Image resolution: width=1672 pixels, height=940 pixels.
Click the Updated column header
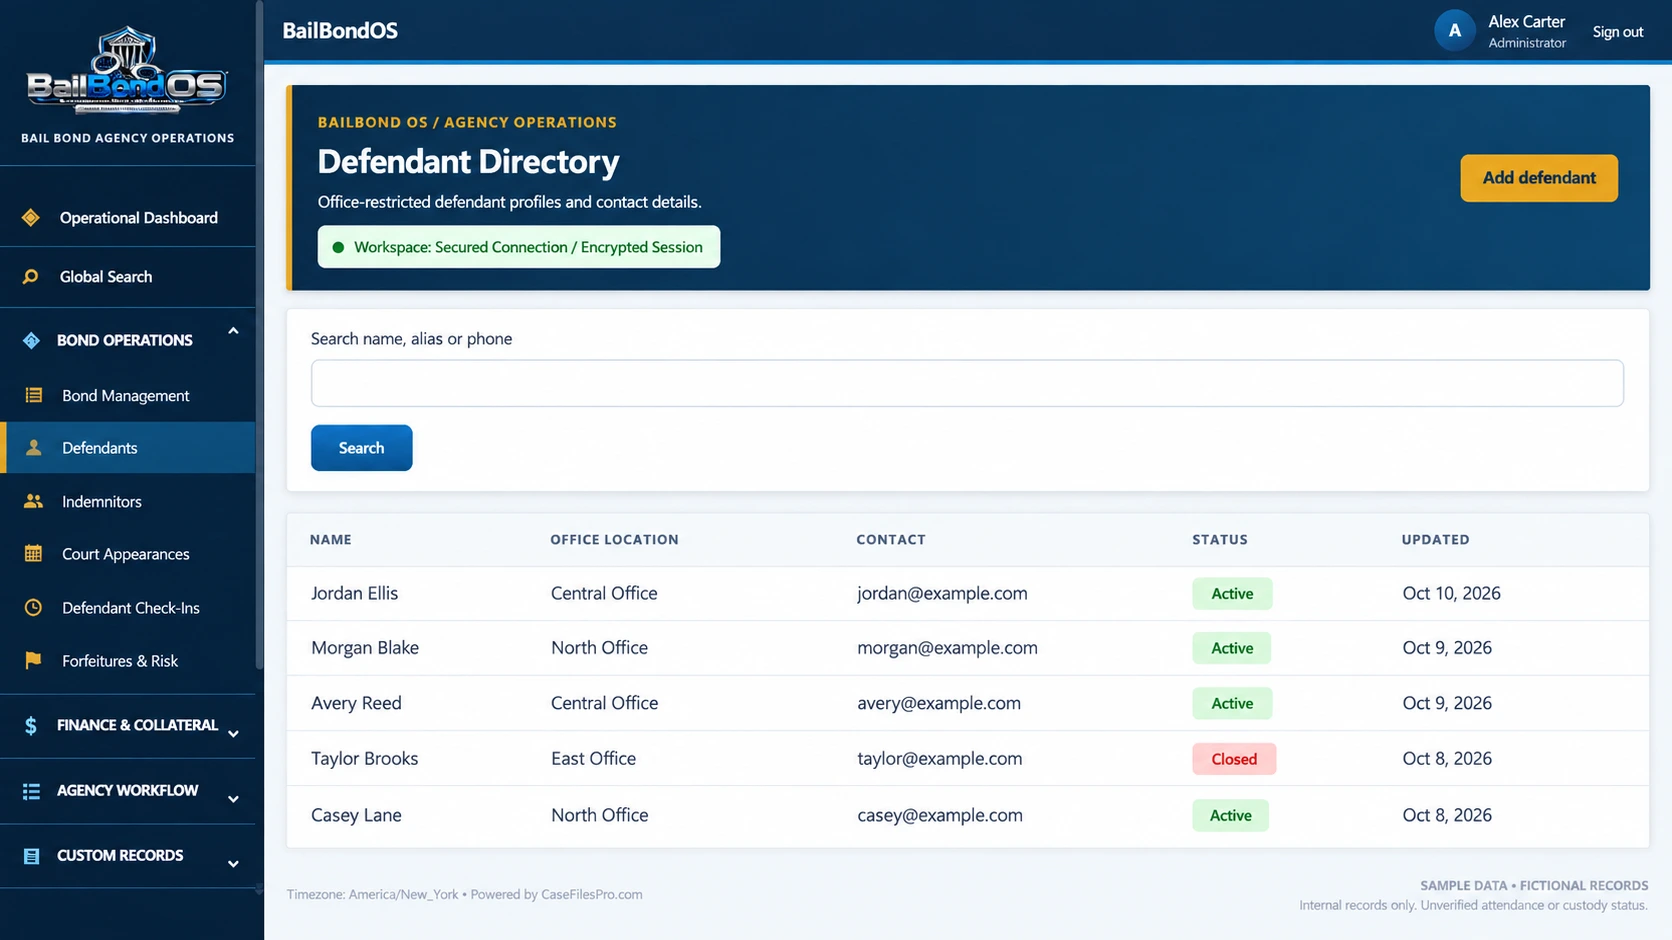pyautogui.click(x=1435, y=539)
